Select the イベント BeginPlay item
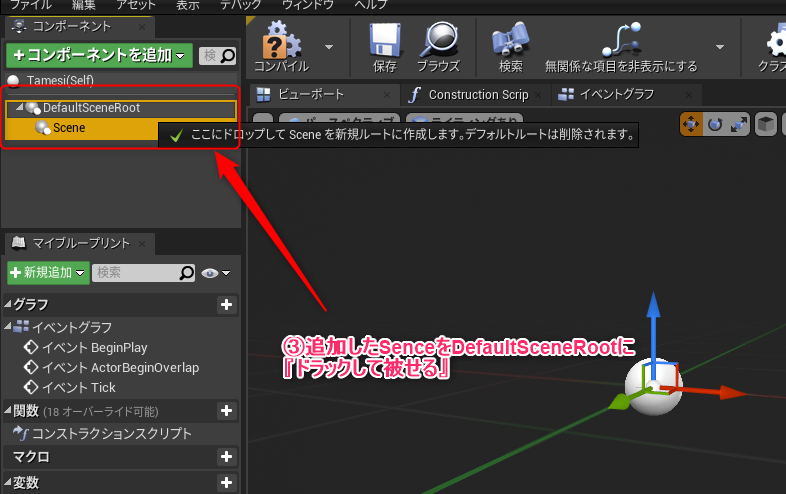The image size is (786, 494). [93, 348]
